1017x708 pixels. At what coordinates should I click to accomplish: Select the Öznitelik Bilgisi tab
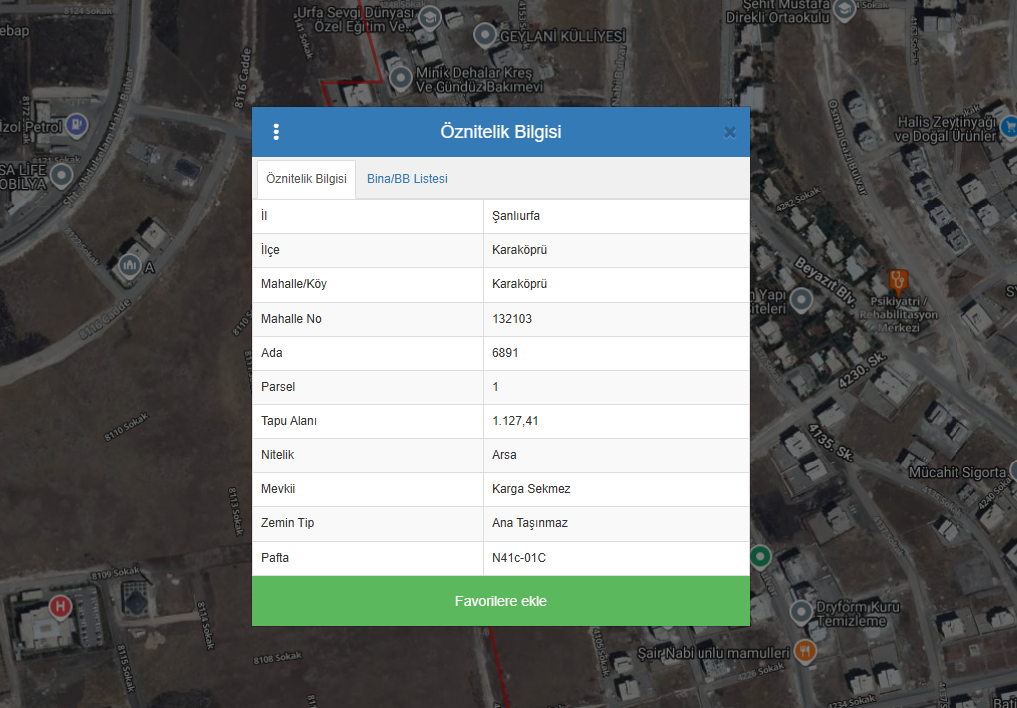(x=306, y=179)
